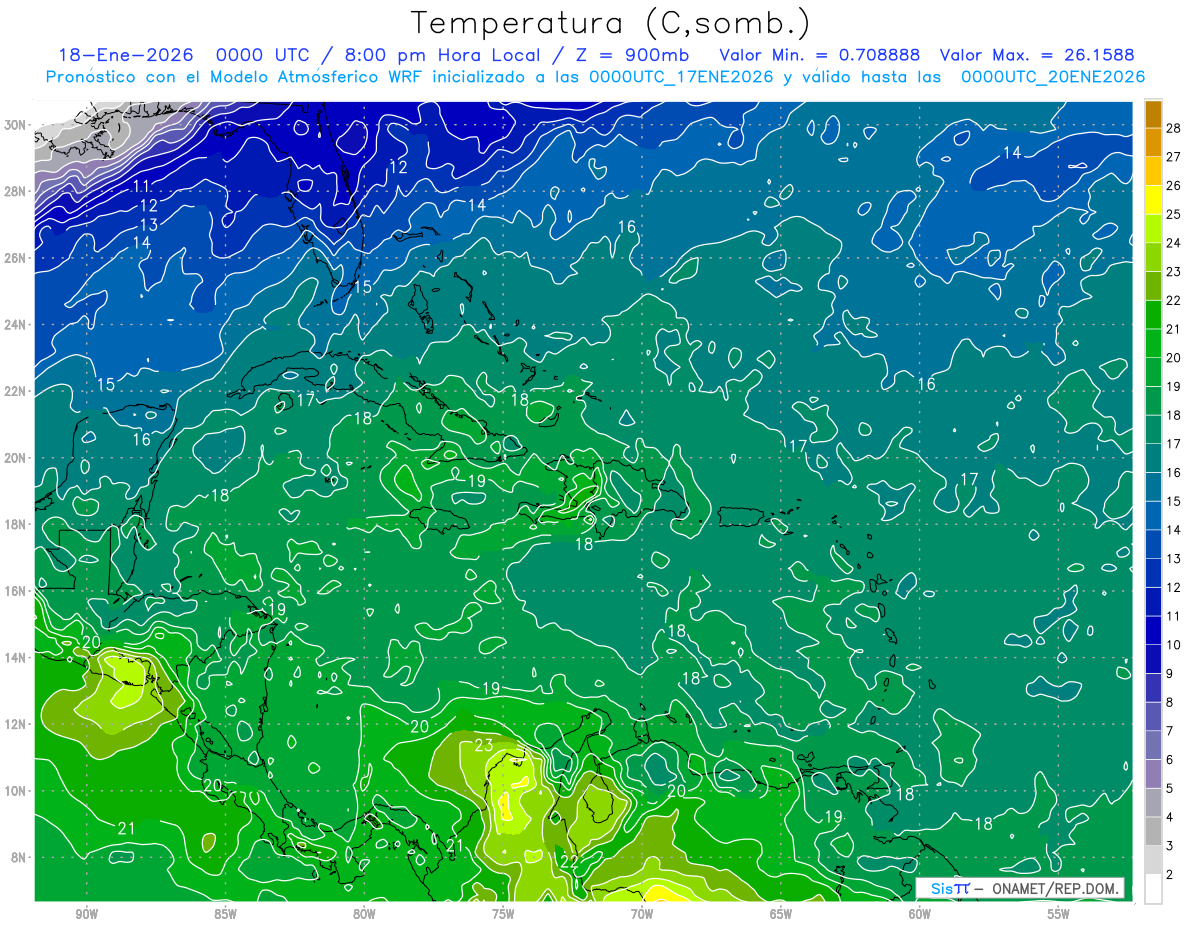The height and width of the screenshot is (927, 1200).
Task: Click the latitude axis label 30N
Action: pyautogui.click(x=17, y=125)
